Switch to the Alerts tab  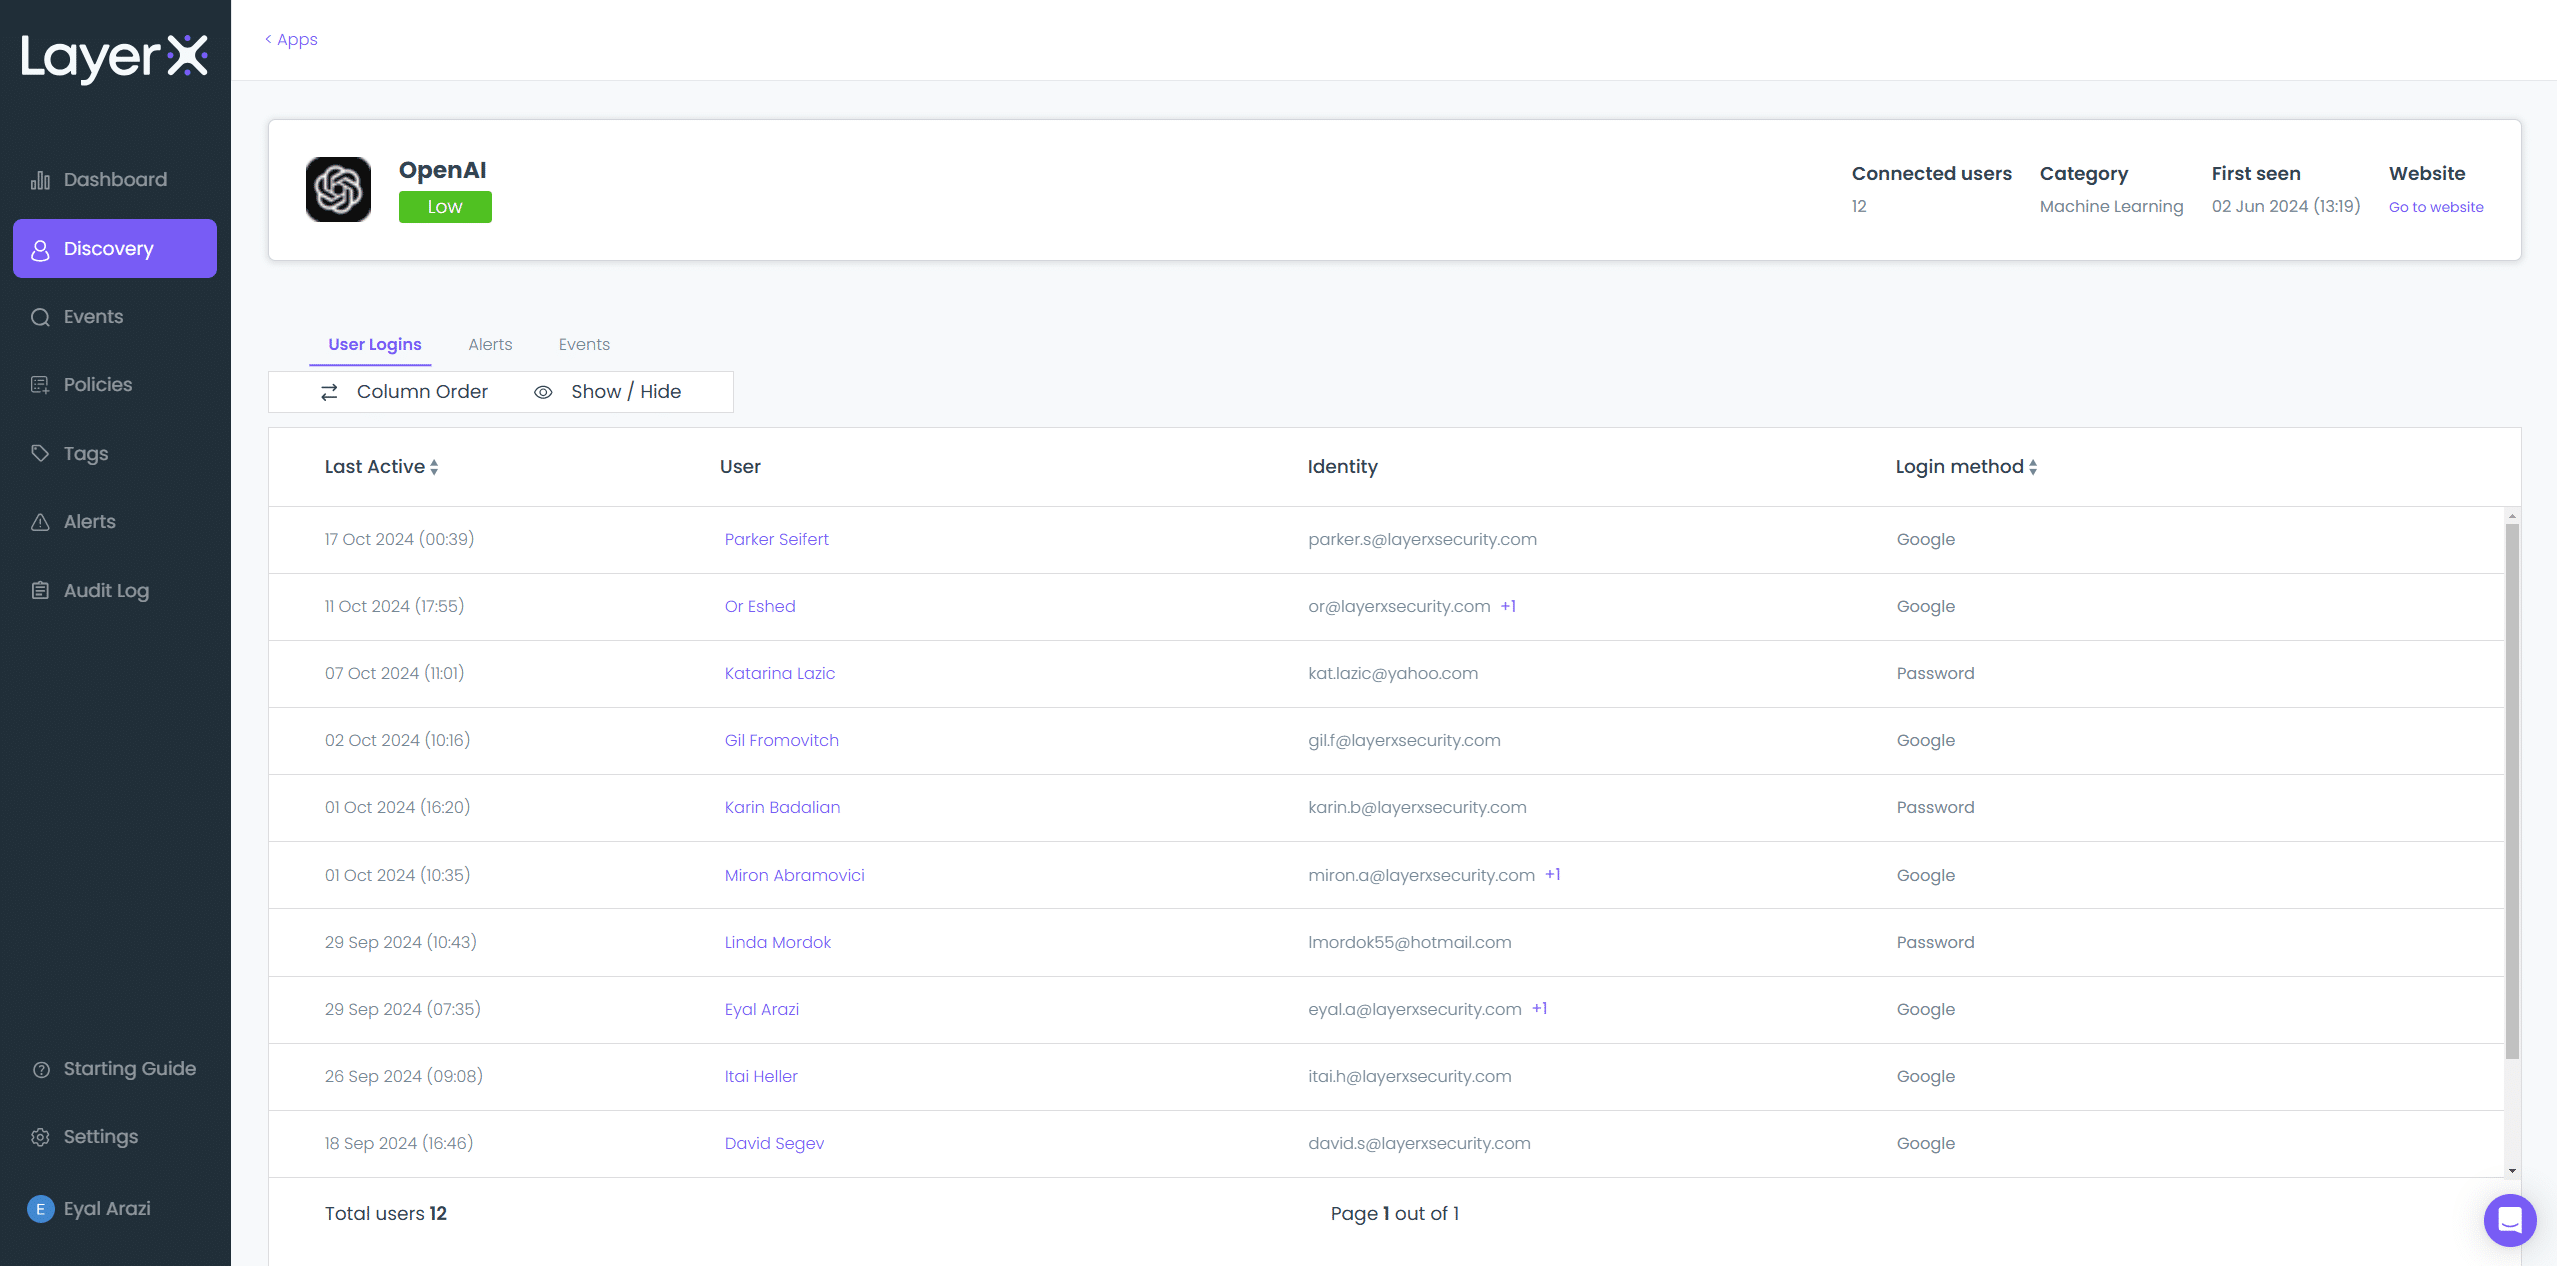(x=490, y=344)
